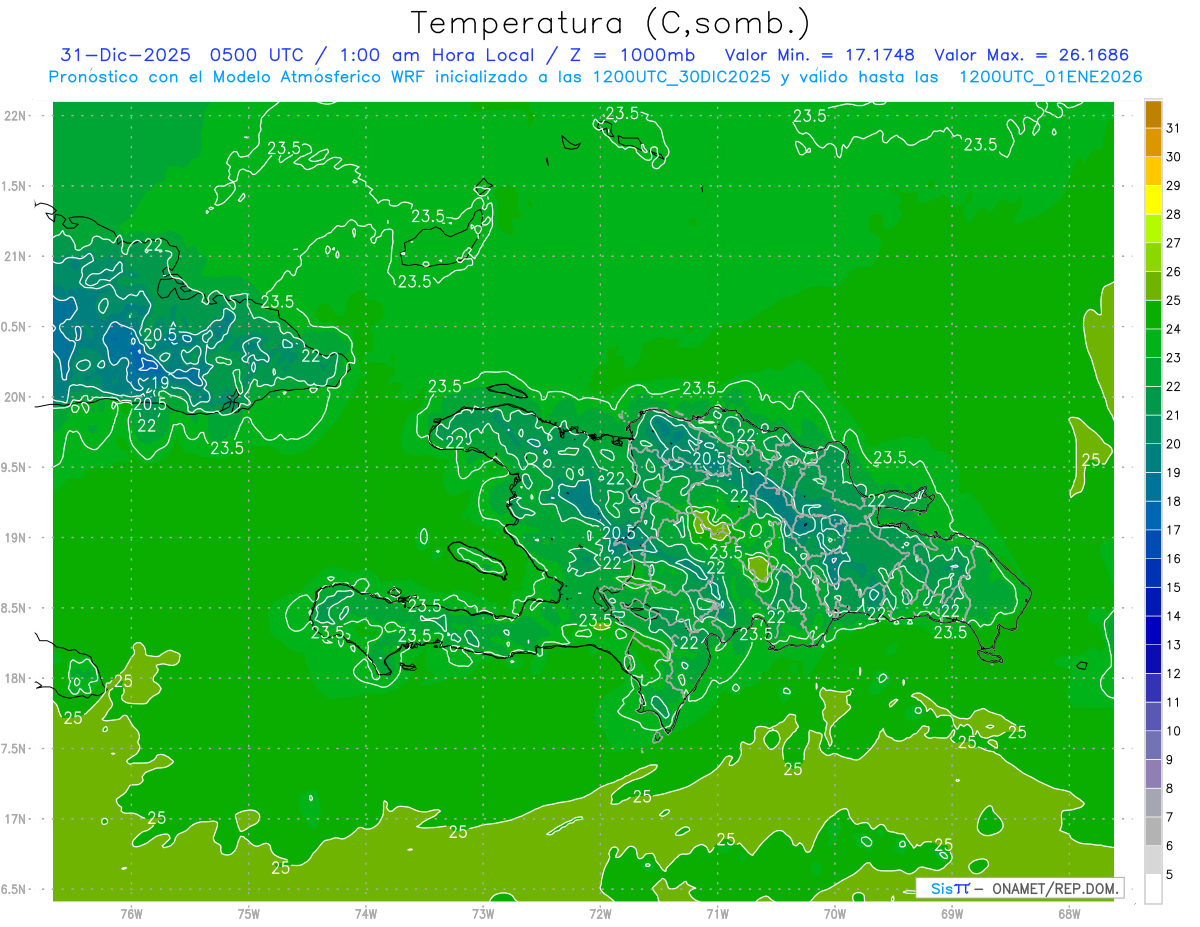Click the blue 'Sis' logo text
Screen dimensions: 1200x927
[941, 889]
